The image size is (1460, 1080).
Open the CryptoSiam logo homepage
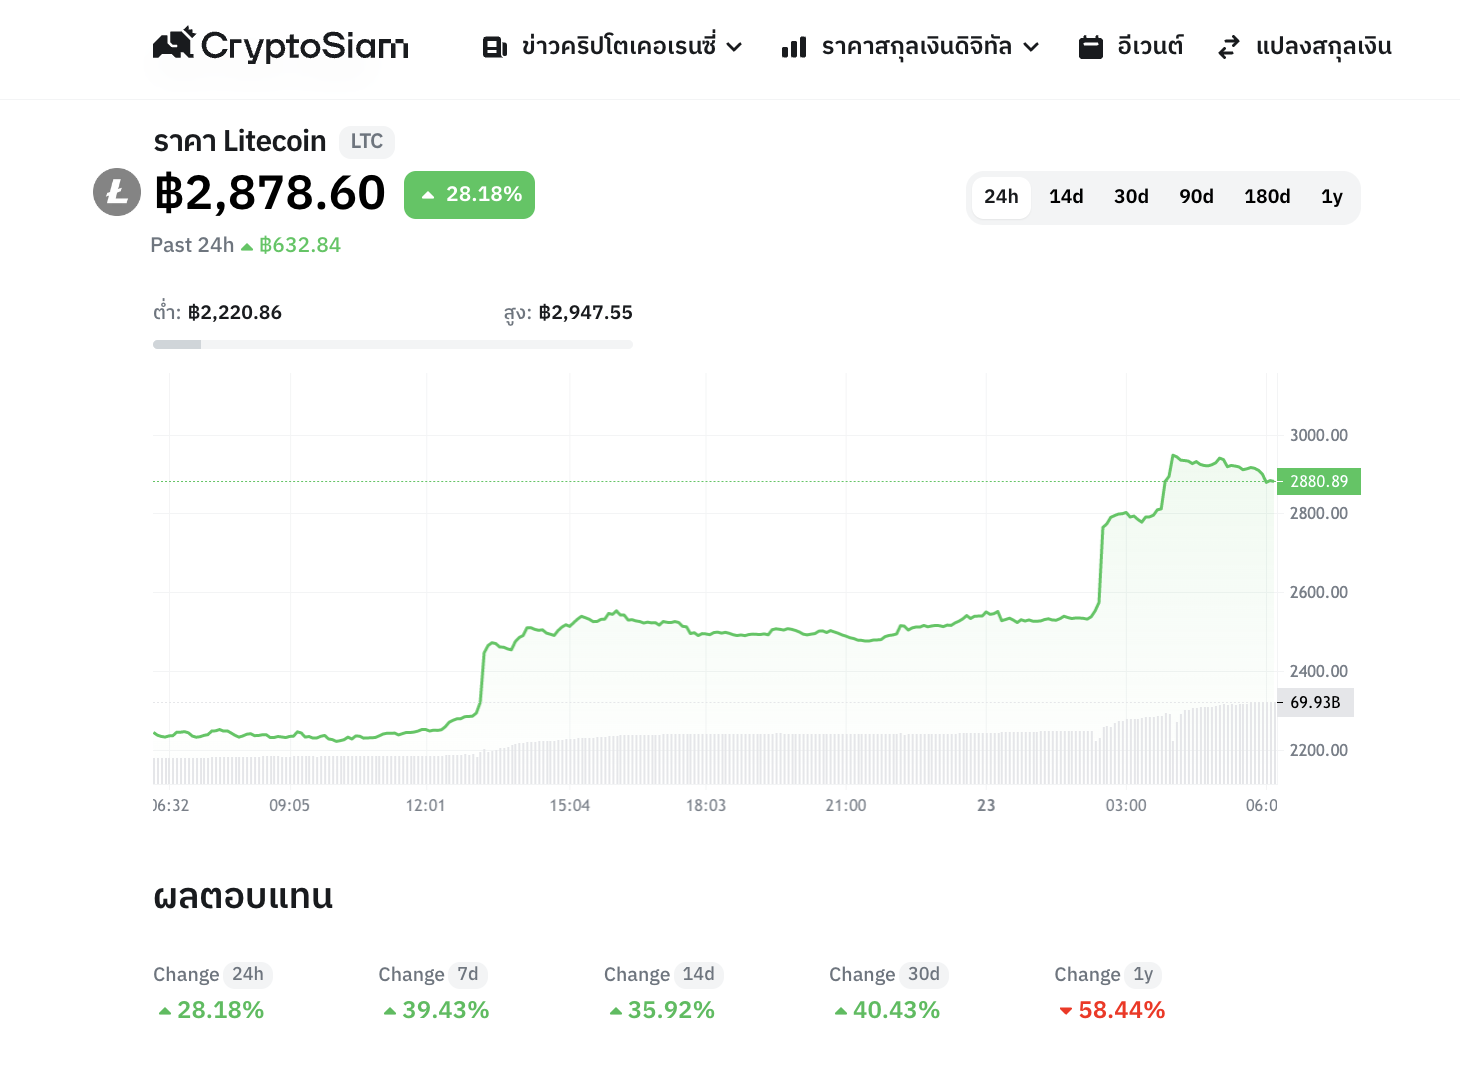click(x=281, y=45)
